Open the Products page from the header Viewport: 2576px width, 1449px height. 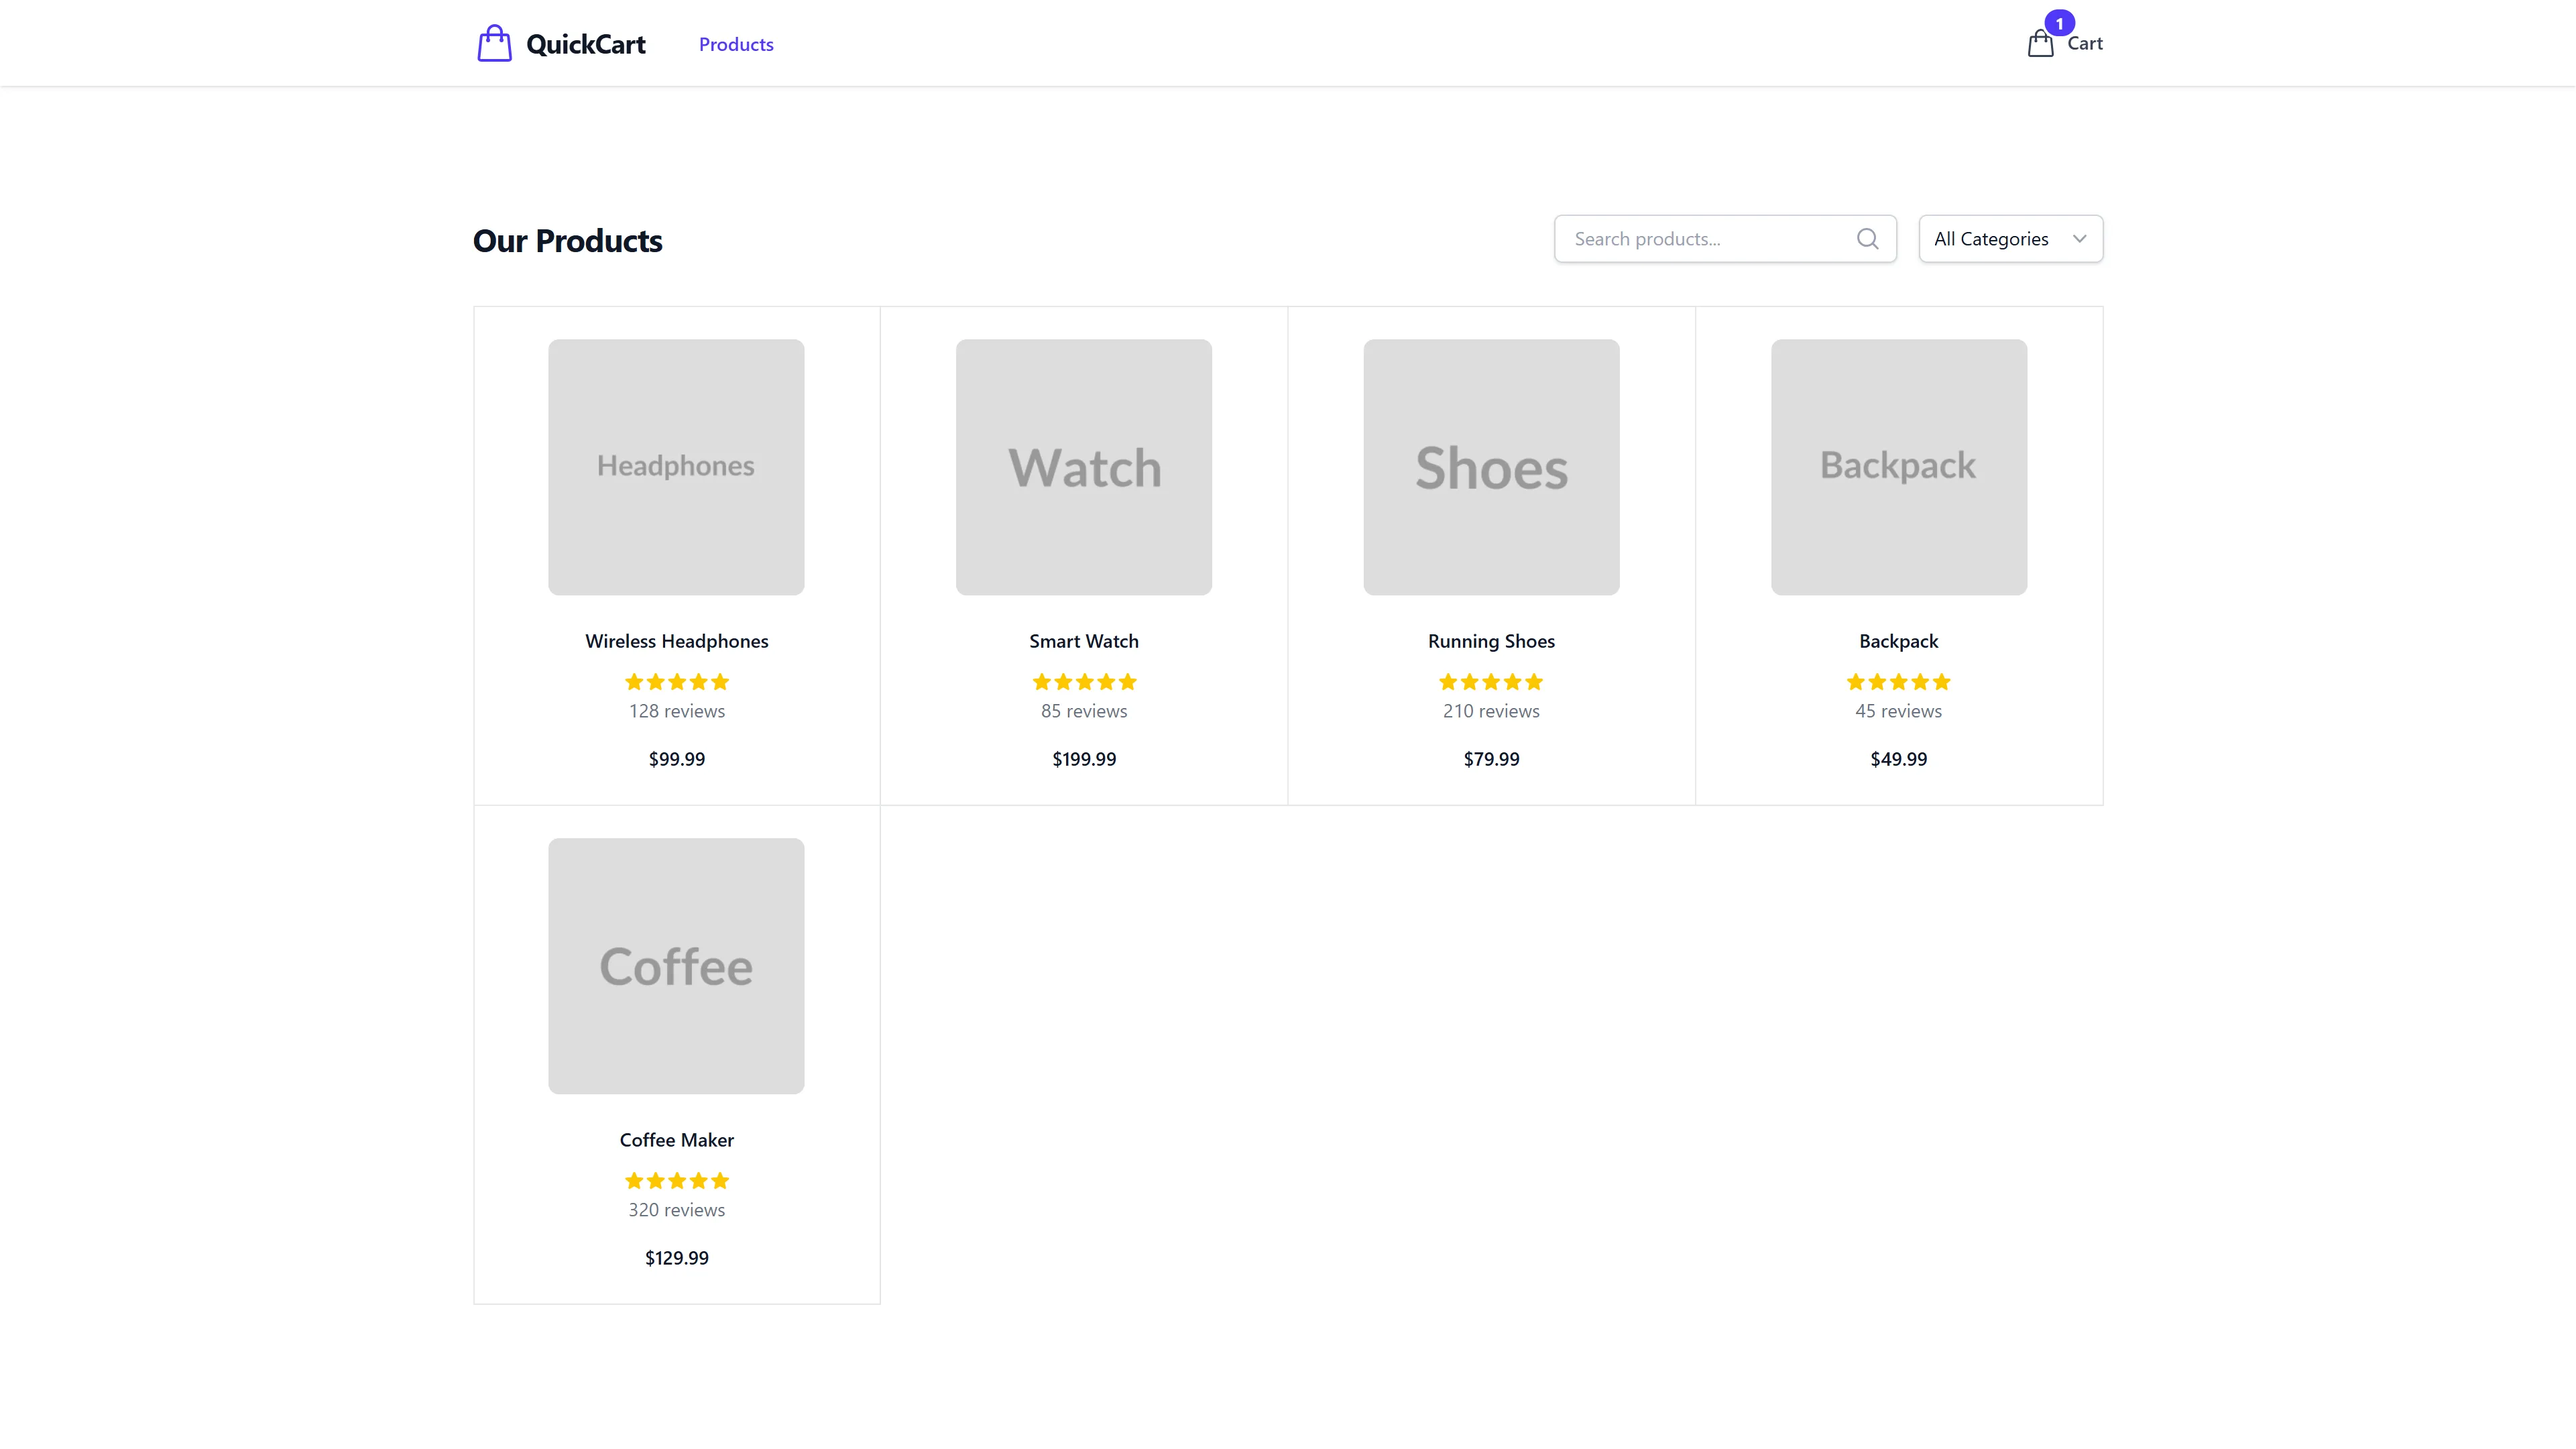pos(735,44)
